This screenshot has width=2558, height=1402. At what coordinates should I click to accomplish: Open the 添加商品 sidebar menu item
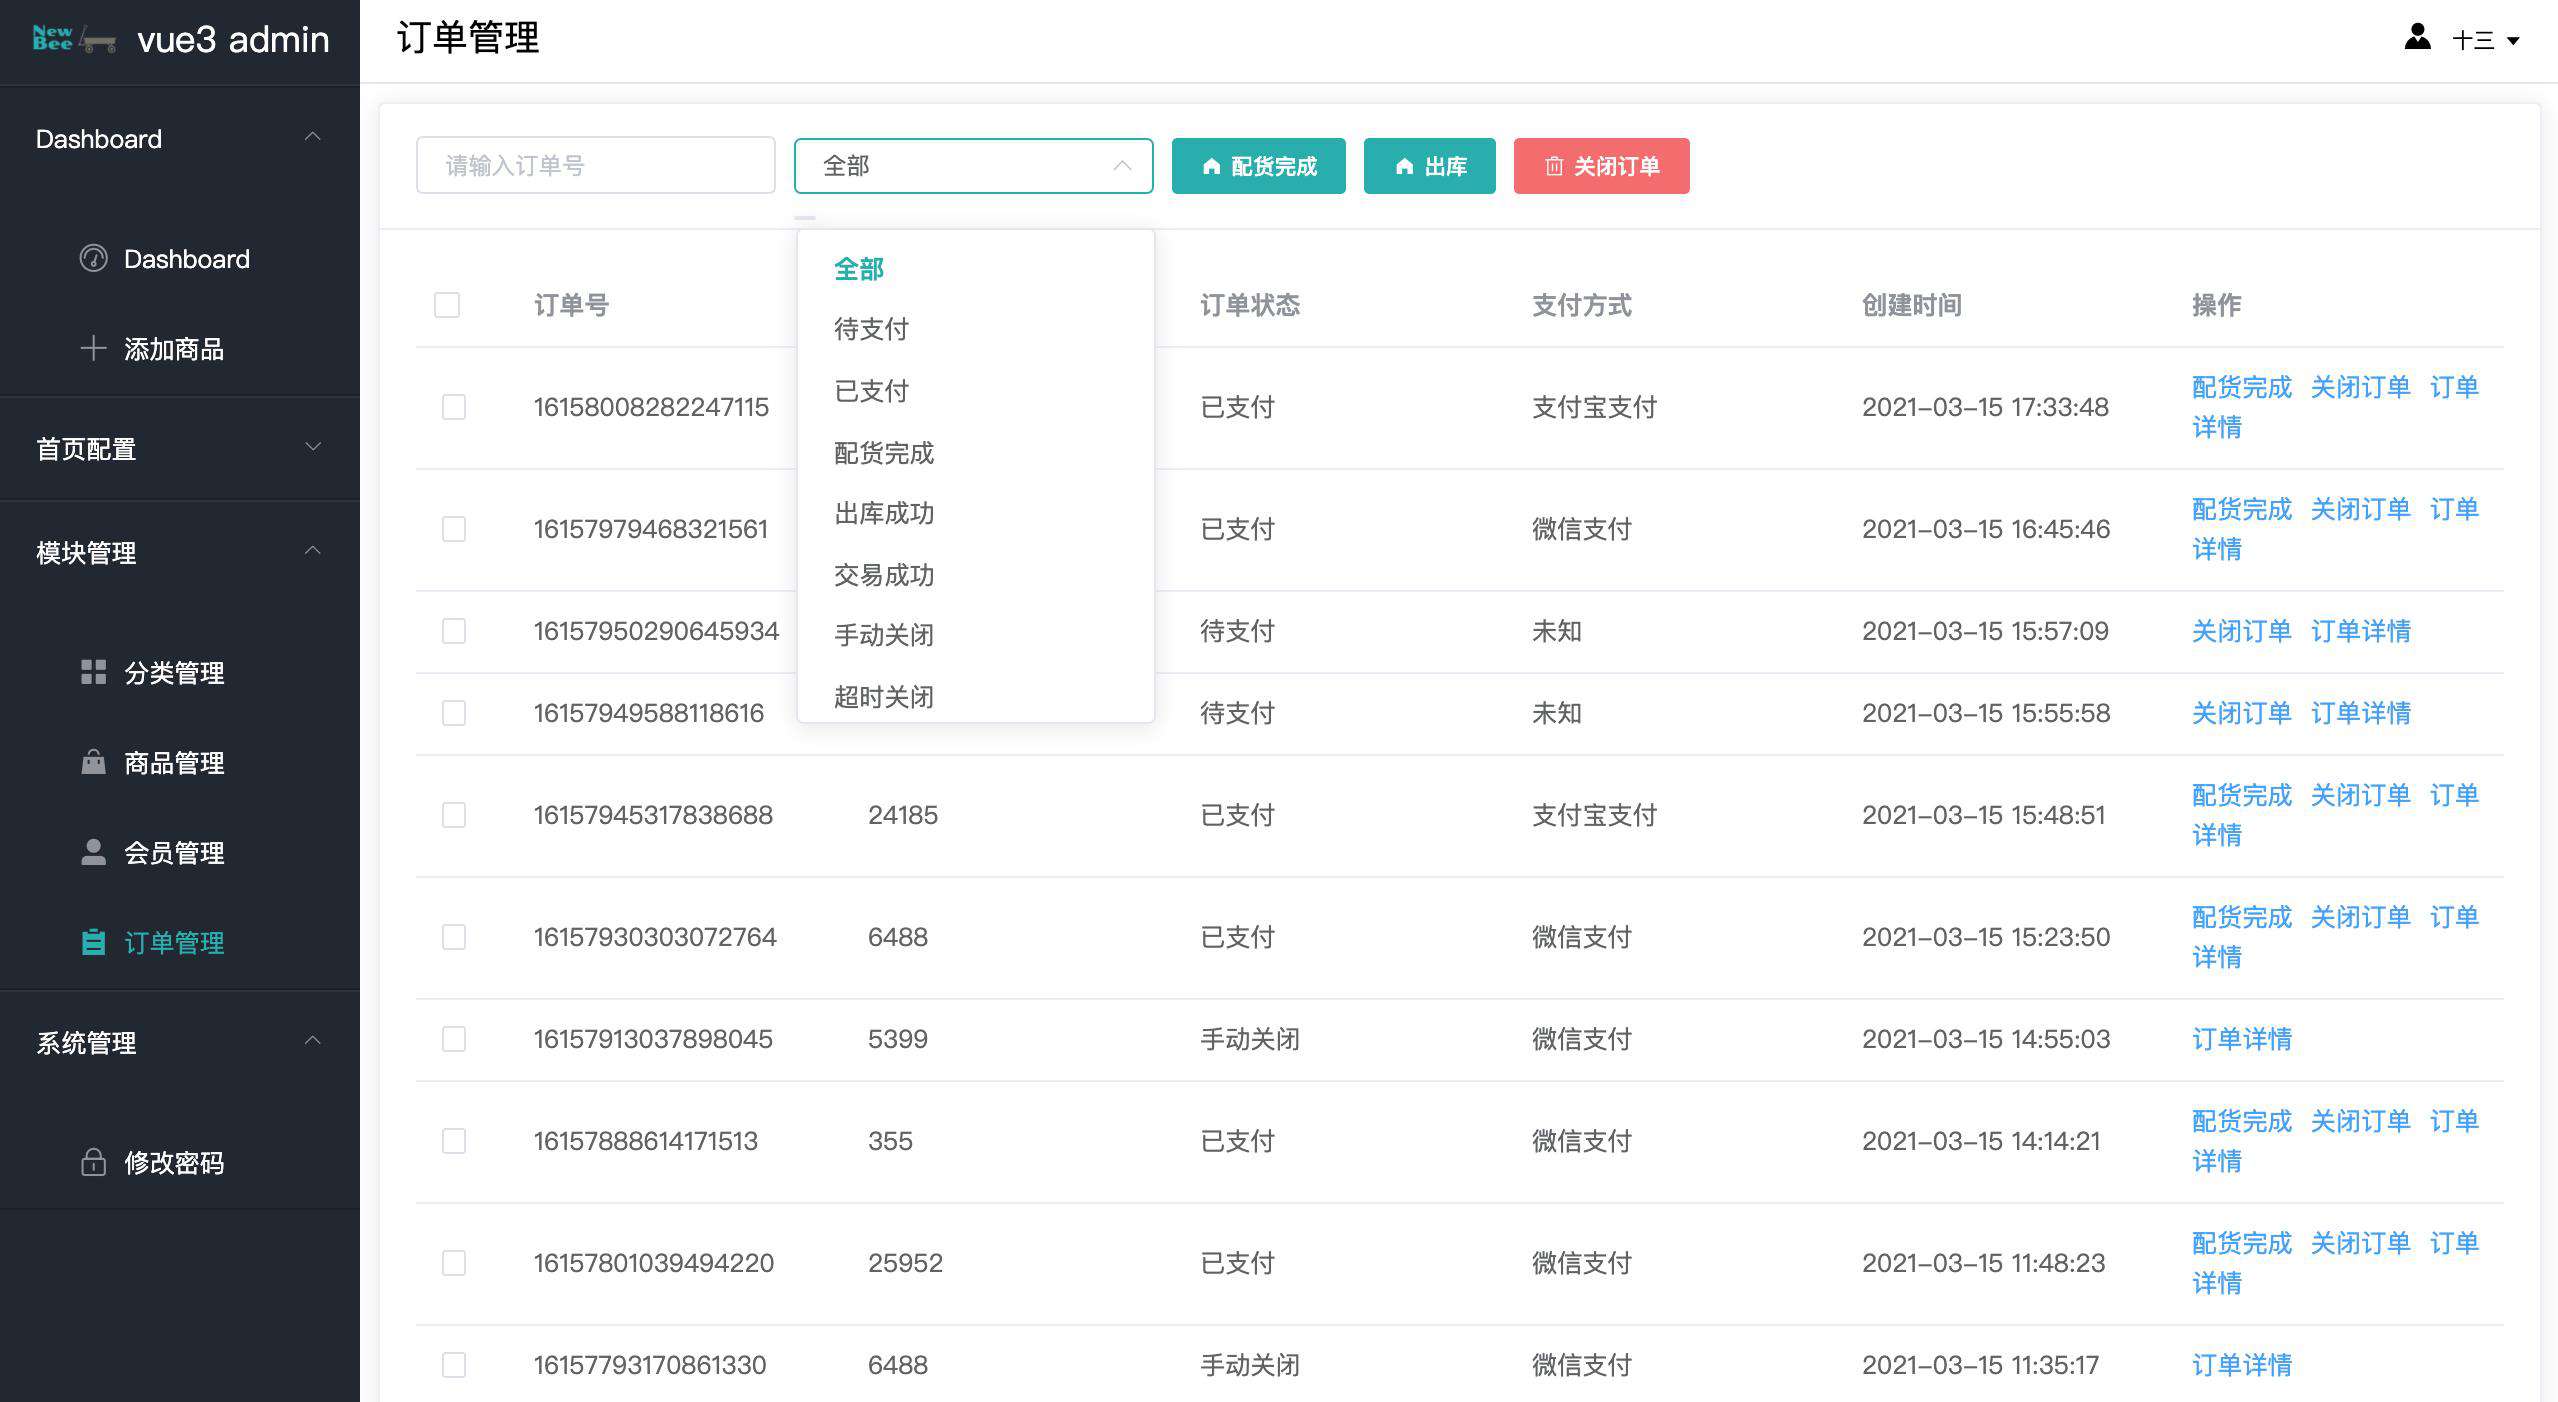point(180,348)
